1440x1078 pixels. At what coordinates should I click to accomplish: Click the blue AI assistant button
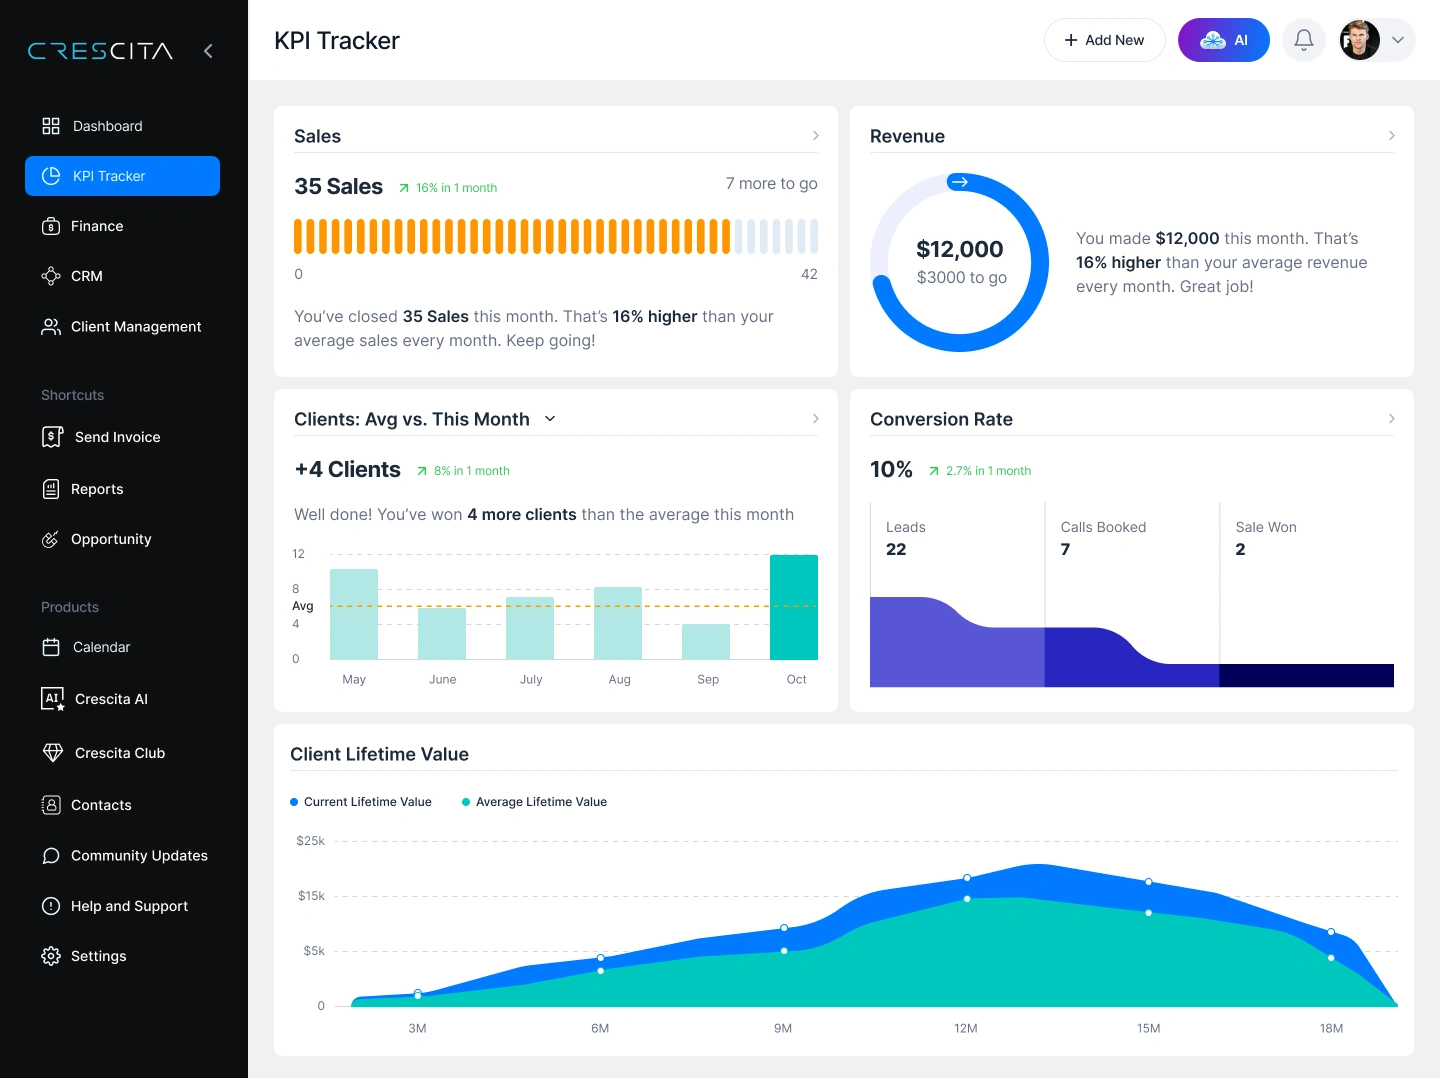(x=1223, y=40)
